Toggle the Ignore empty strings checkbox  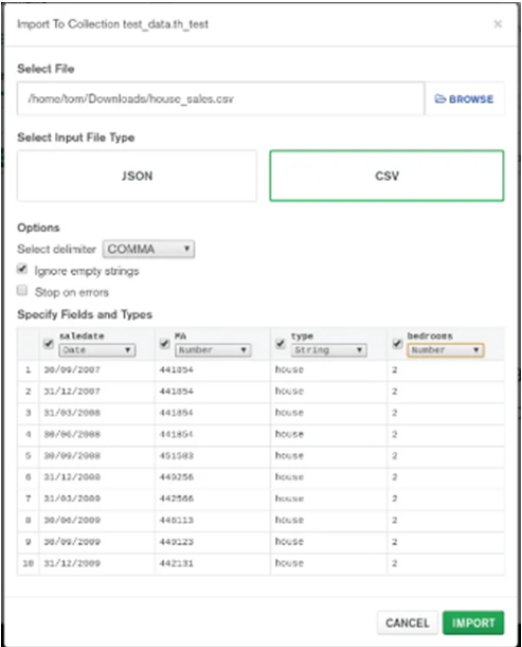point(22,269)
